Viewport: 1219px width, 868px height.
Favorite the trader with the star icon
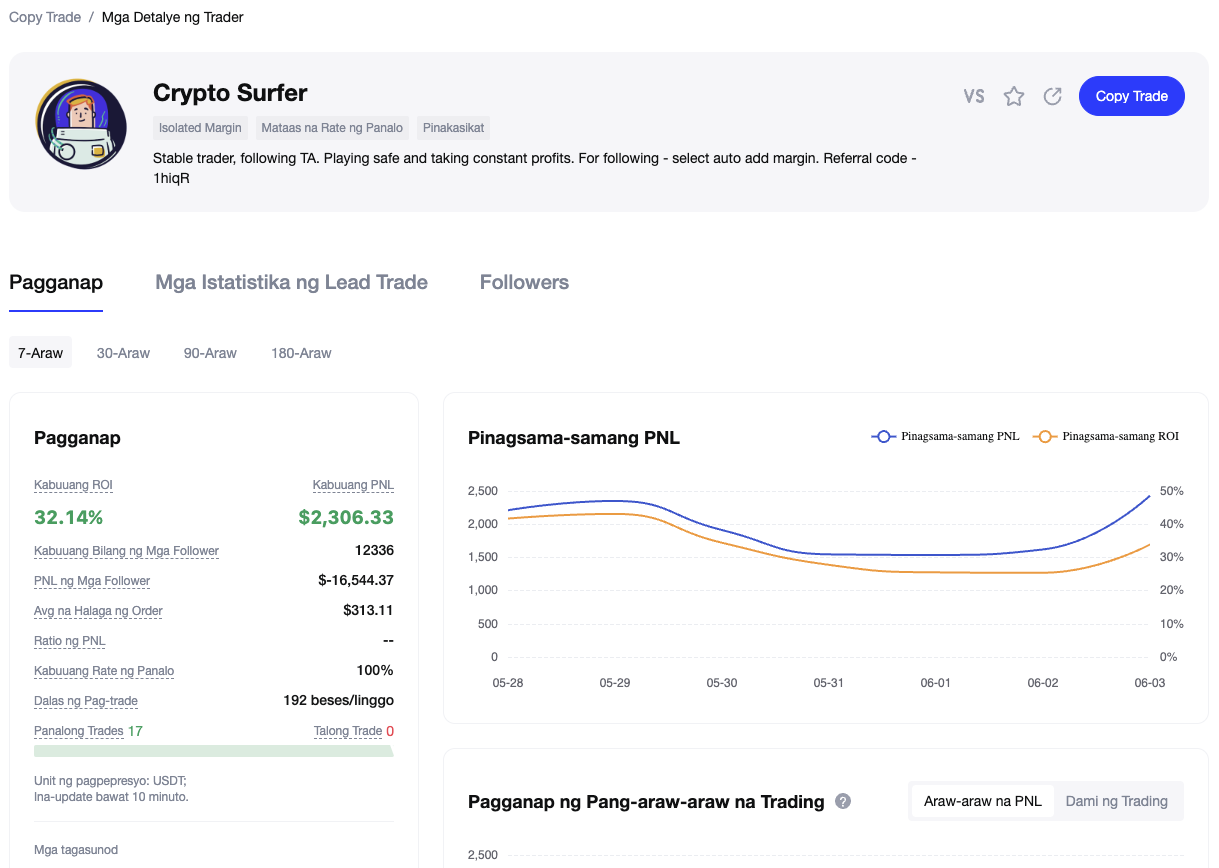pos(1014,96)
